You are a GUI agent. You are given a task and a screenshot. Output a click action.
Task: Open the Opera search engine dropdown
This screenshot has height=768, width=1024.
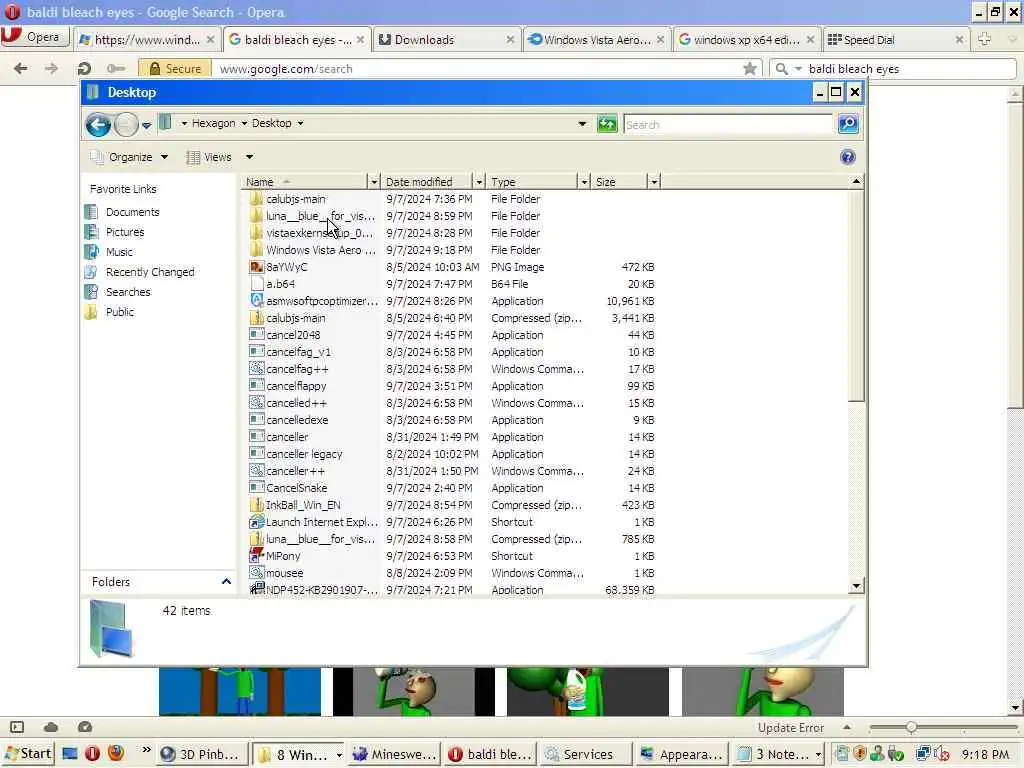[798, 69]
